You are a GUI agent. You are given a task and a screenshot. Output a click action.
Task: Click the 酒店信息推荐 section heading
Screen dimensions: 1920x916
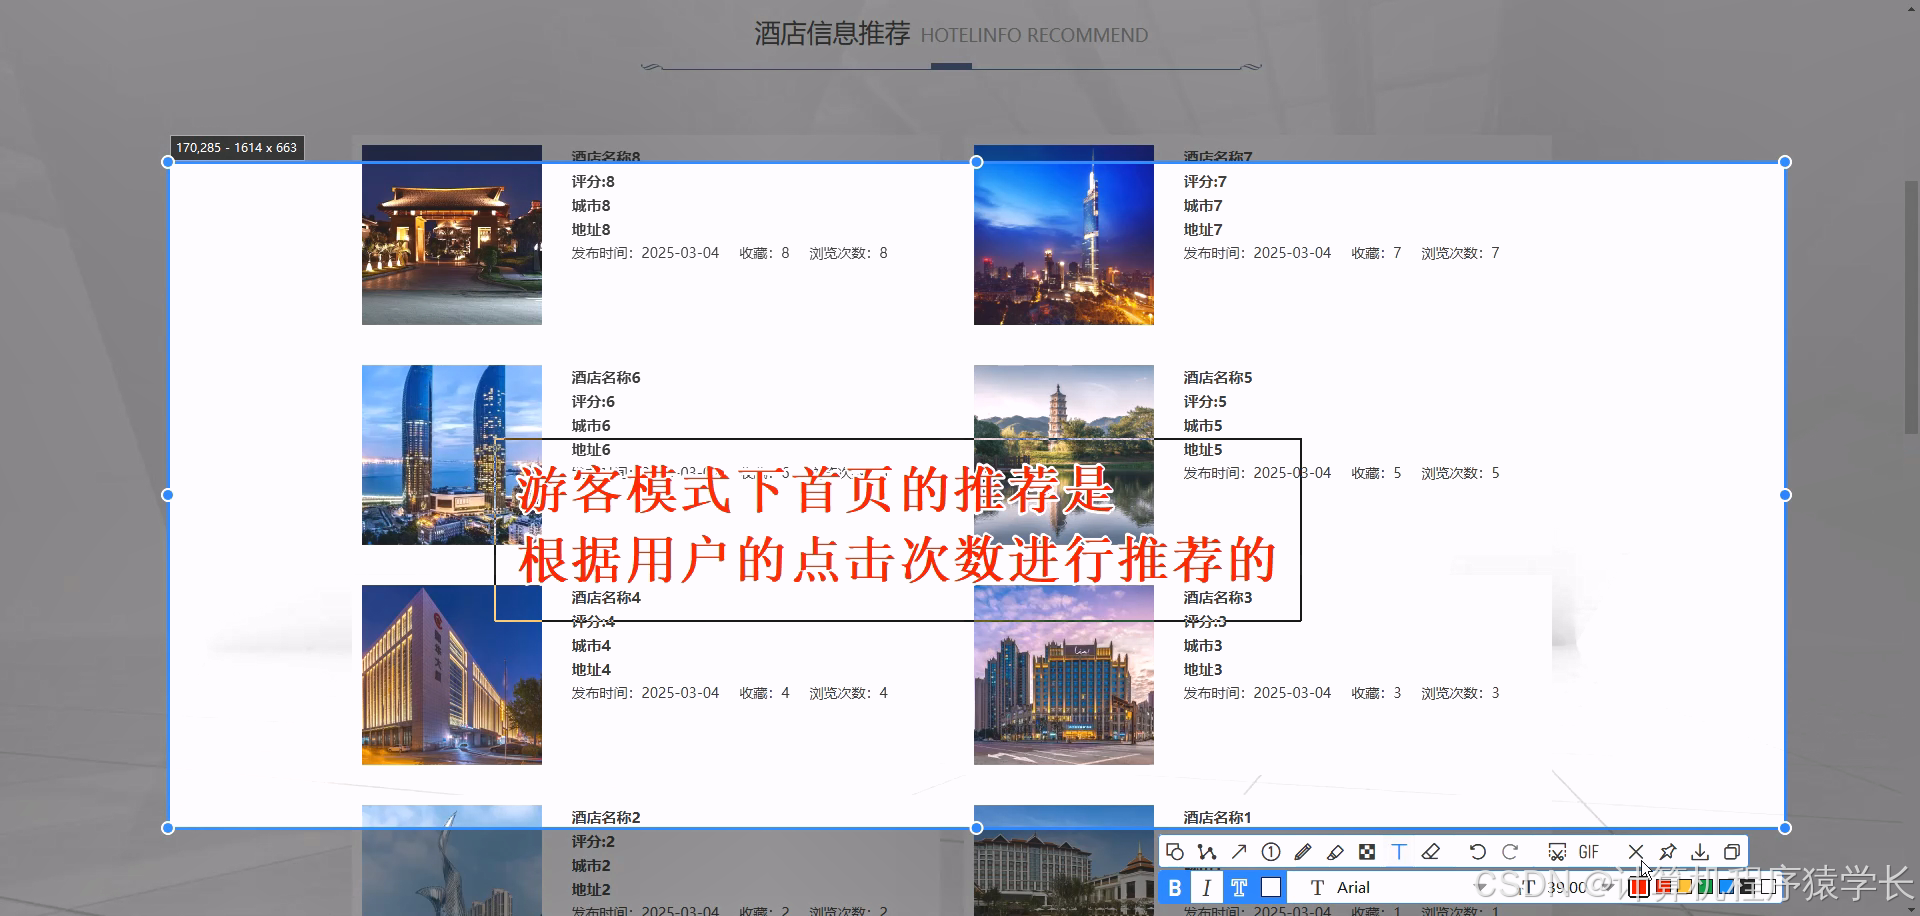click(832, 34)
